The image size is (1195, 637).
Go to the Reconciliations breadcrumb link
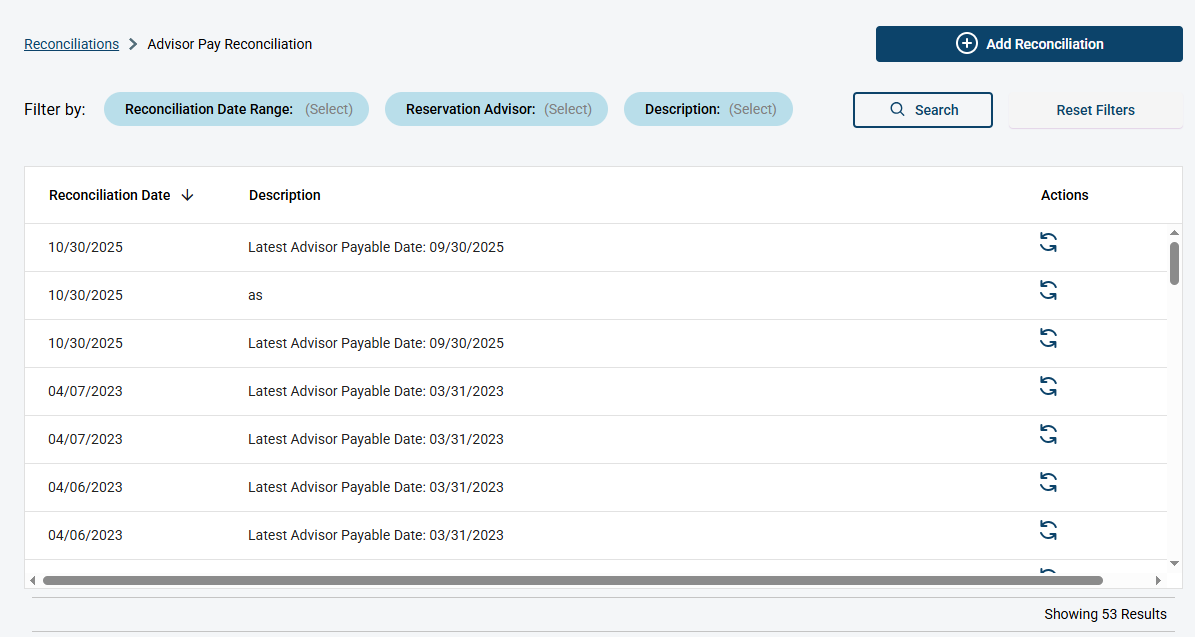click(x=72, y=44)
